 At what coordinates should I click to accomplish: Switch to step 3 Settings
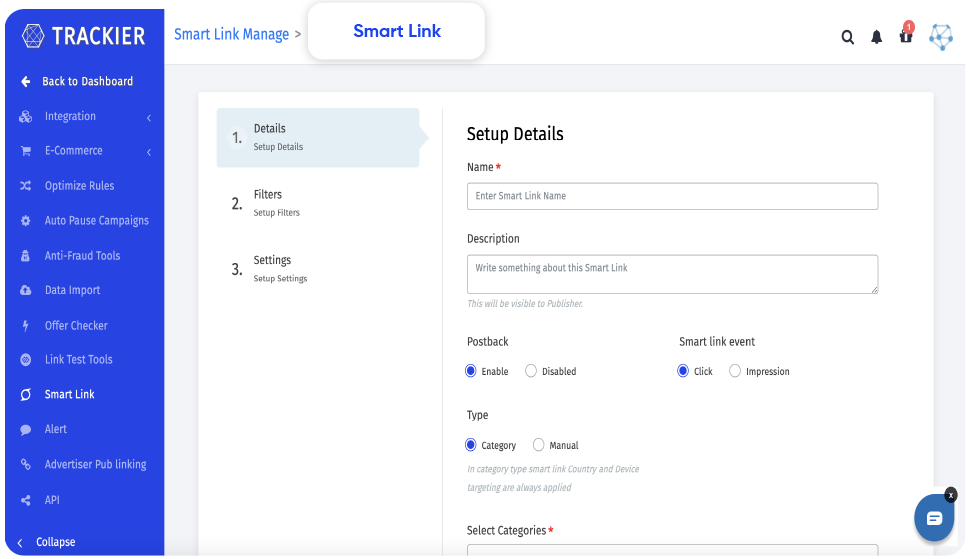(272, 268)
